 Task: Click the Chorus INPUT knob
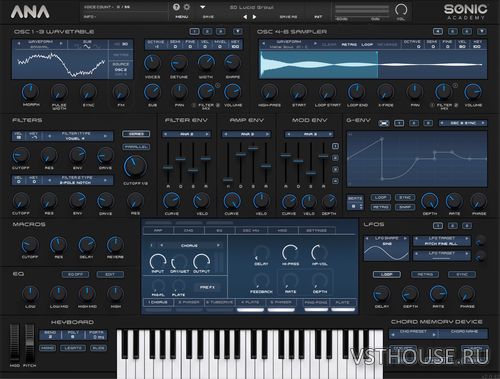click(158, 261)
